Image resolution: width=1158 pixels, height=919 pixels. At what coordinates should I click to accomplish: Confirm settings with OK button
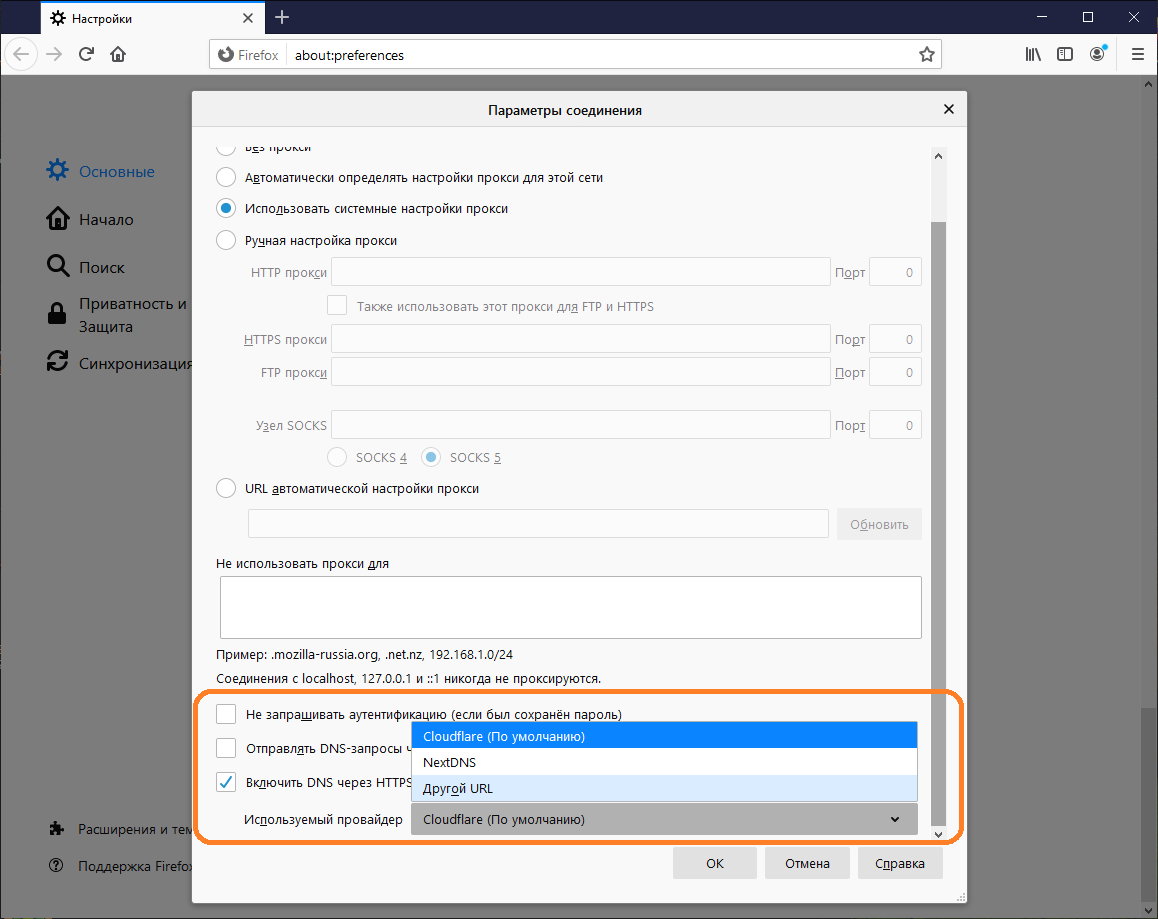[x=714, y=862]
